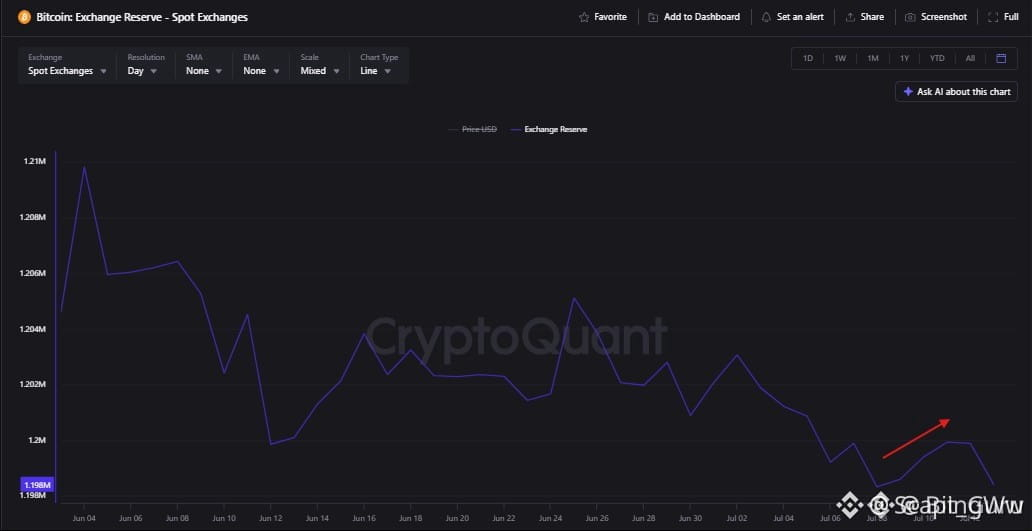
Task: Click the Bitcoin logo icon in title
Action: [x=24, y=17]
